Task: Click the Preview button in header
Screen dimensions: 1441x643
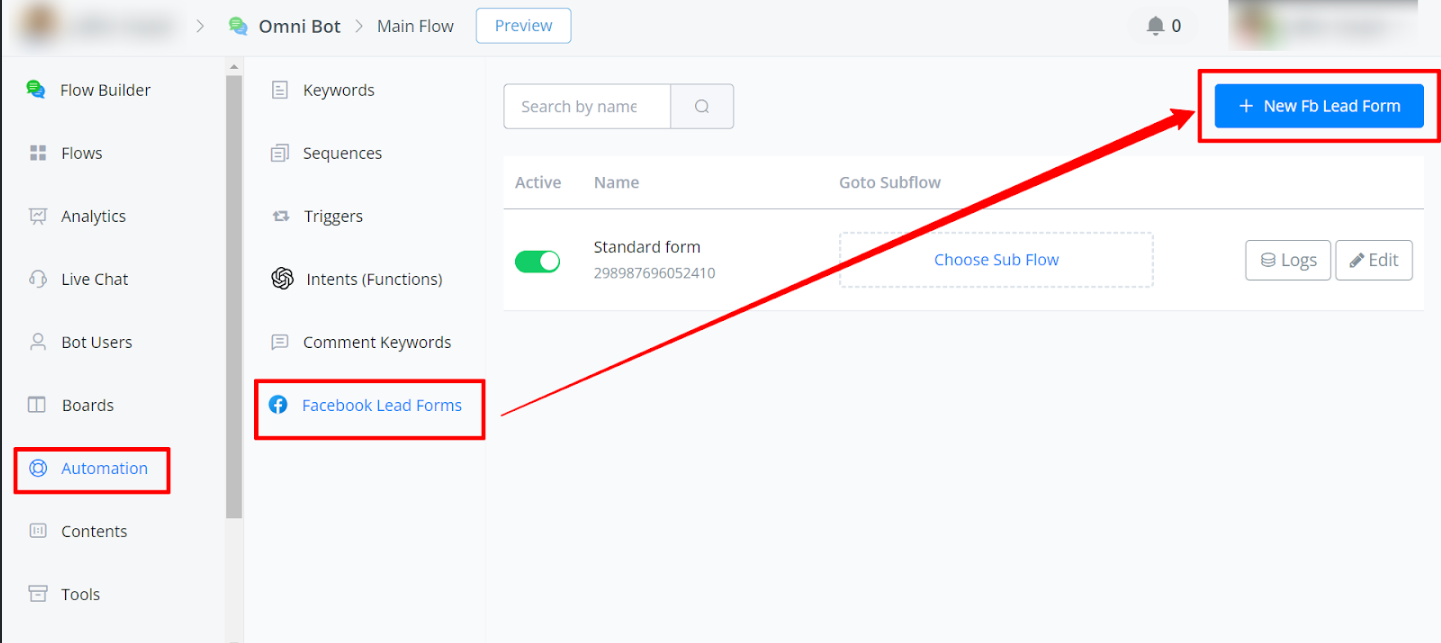Action: pyautogui.click(x=523, y=26)
